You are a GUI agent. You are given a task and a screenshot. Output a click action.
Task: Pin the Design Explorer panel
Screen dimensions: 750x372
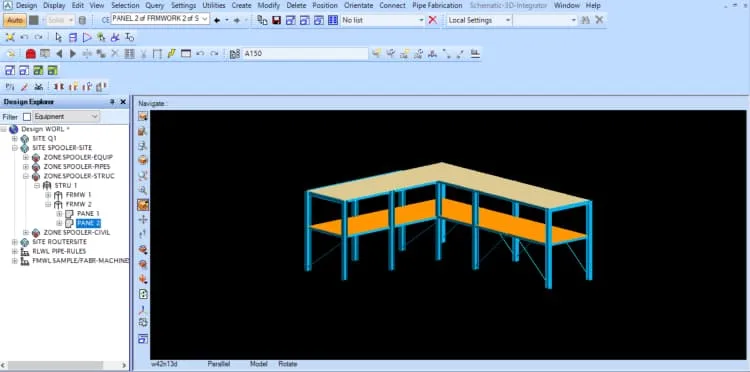pyautogui.click(x=112, y=102)
